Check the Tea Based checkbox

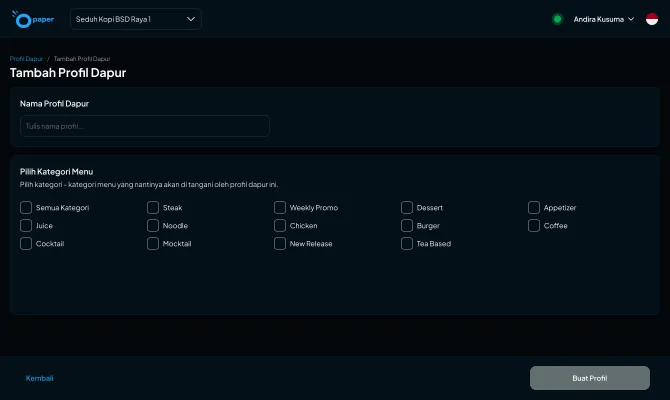[x=407, y=244]
